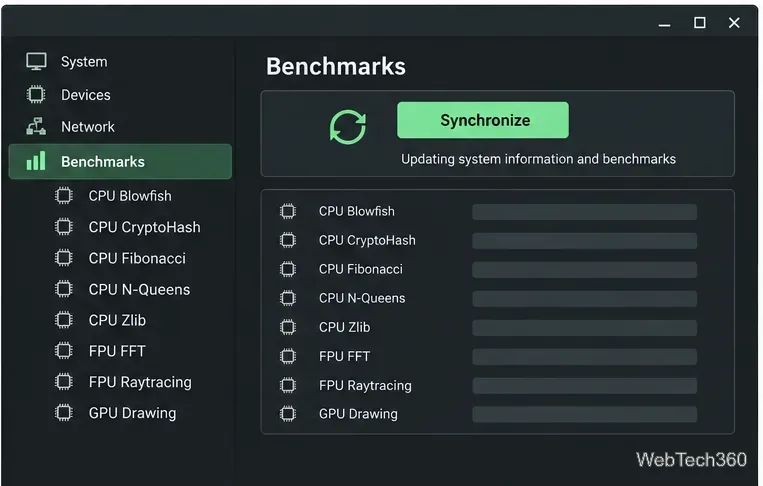Click the 'Updating system information and benchmarks' text

point(538,159)
